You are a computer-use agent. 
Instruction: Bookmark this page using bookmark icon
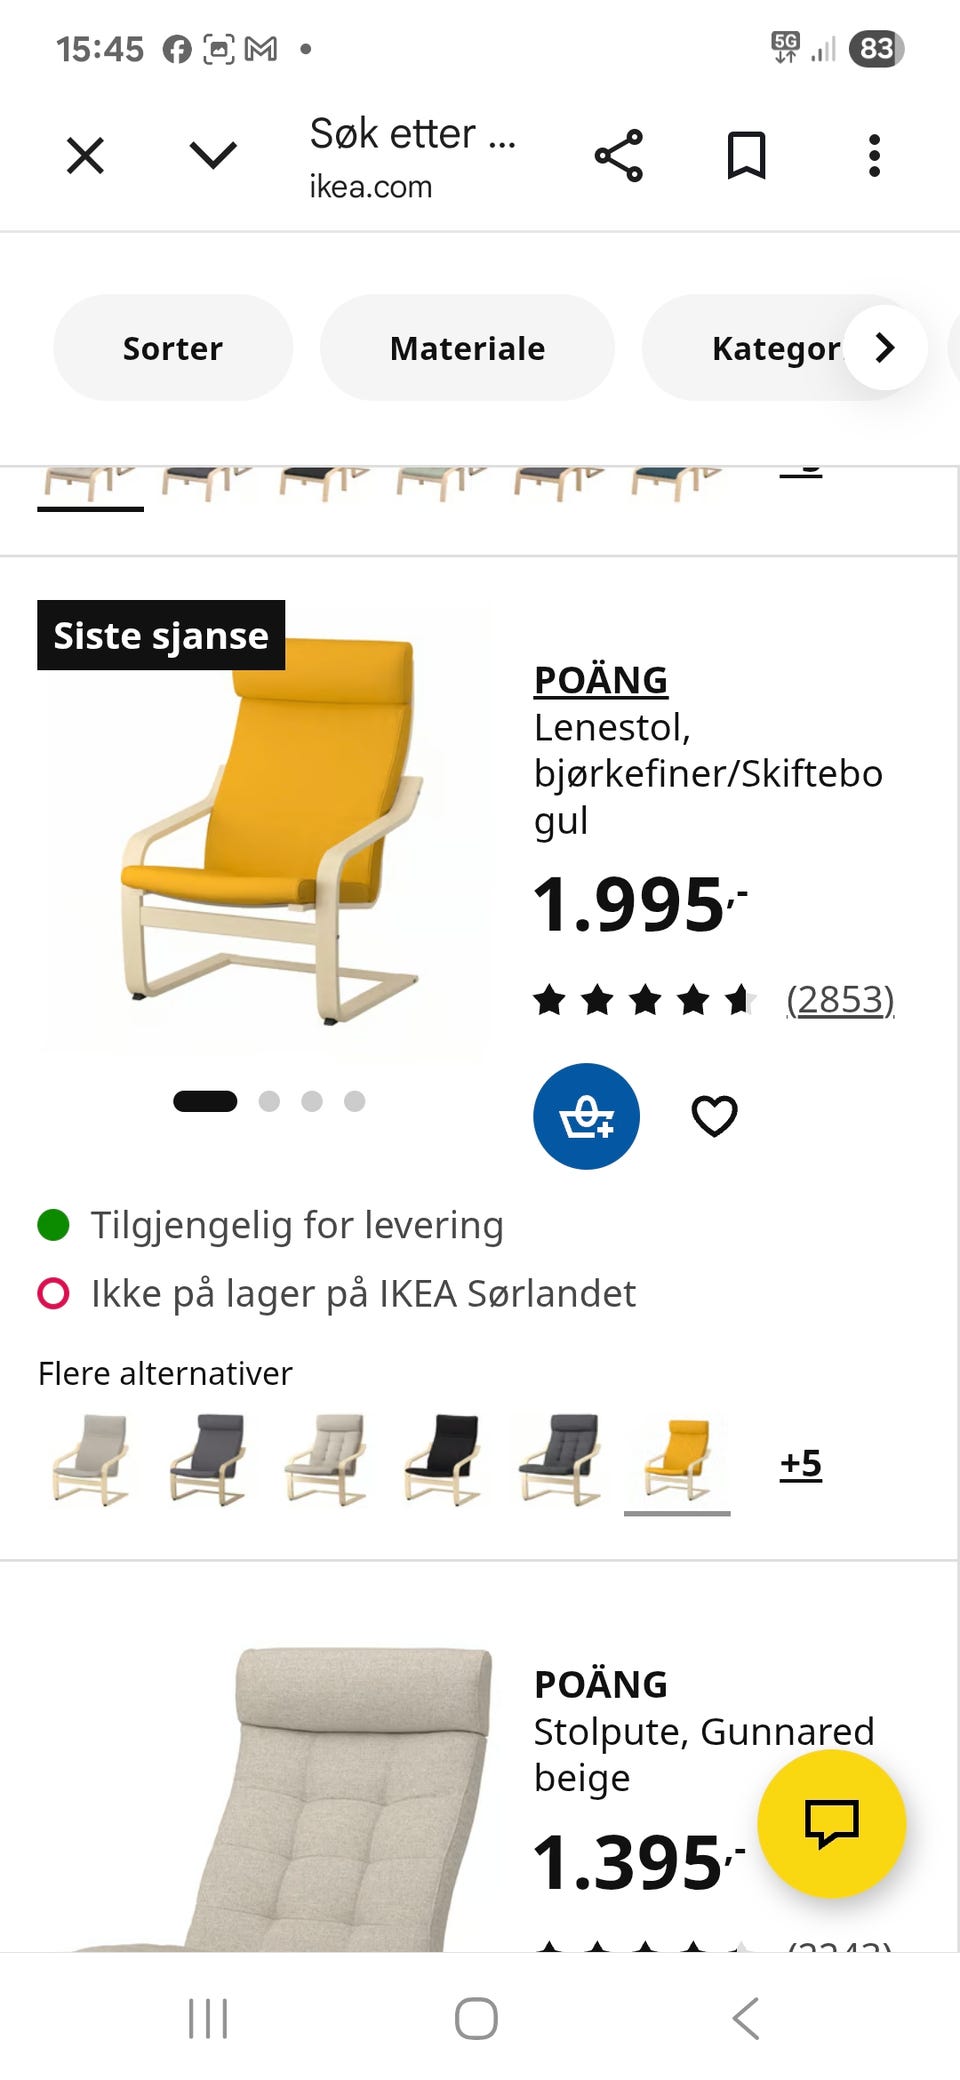pyautogui.click(x=746, y=156)
